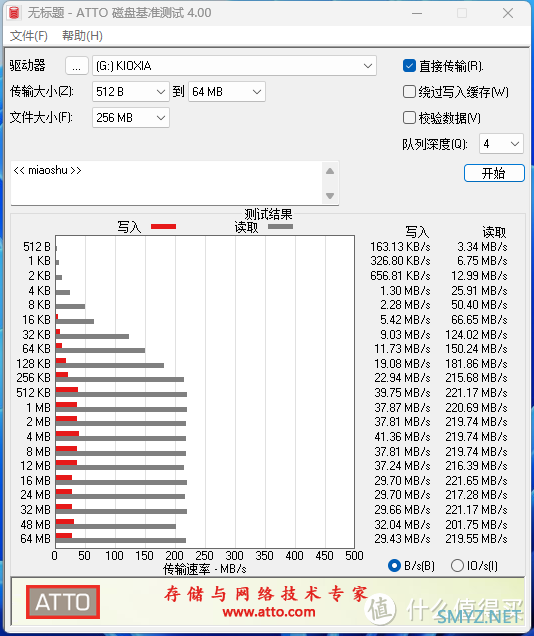The image size is (534, 636).
Task: Click the 163.13 KB/s write value
Action: 400,247
